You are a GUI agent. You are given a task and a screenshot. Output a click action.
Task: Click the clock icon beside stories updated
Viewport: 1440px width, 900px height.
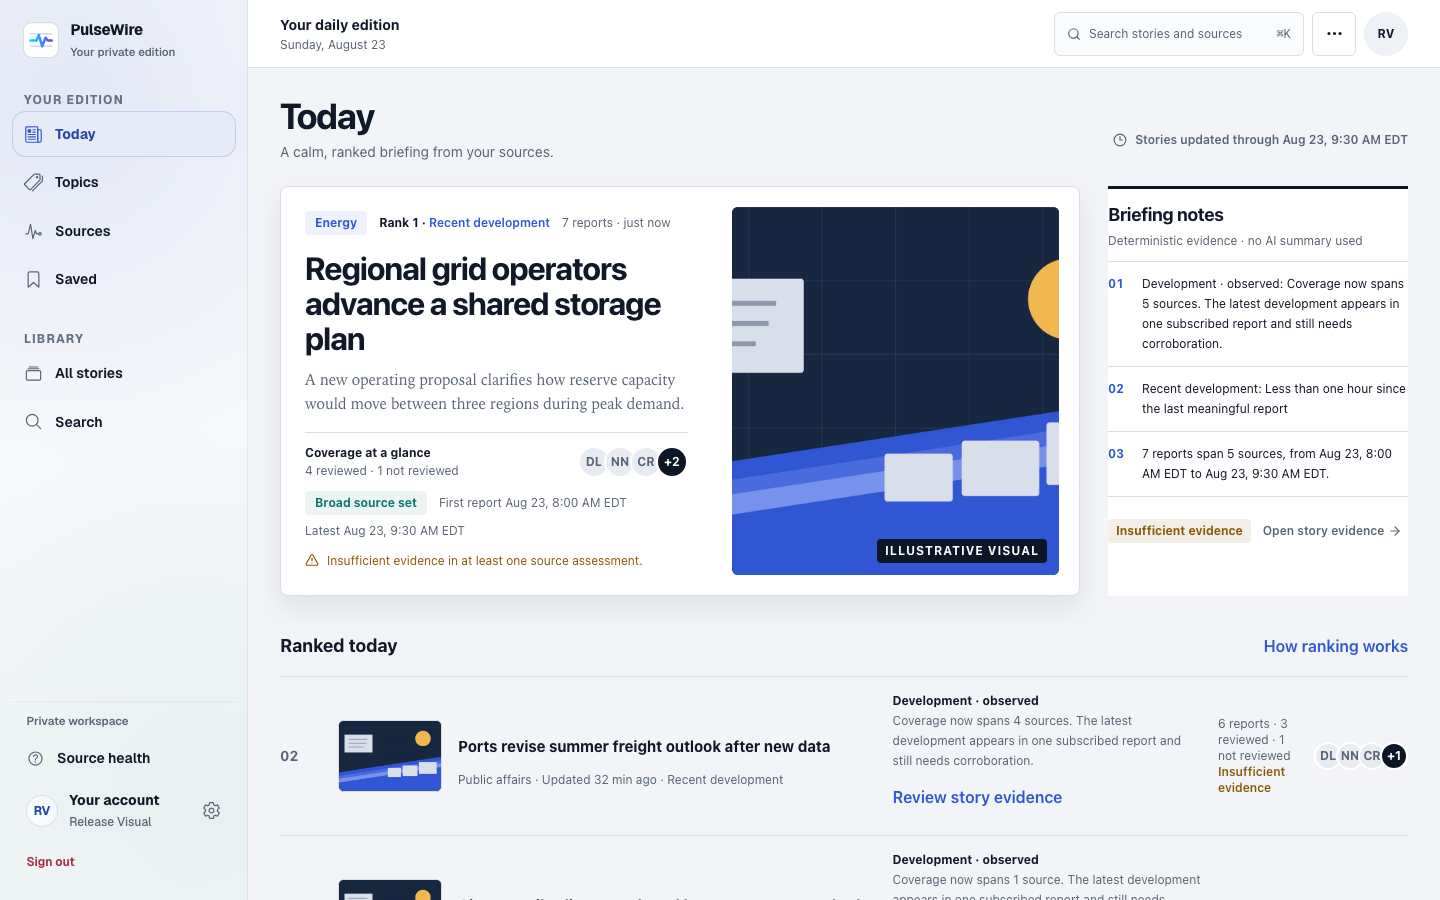[x=1120, y=140]
